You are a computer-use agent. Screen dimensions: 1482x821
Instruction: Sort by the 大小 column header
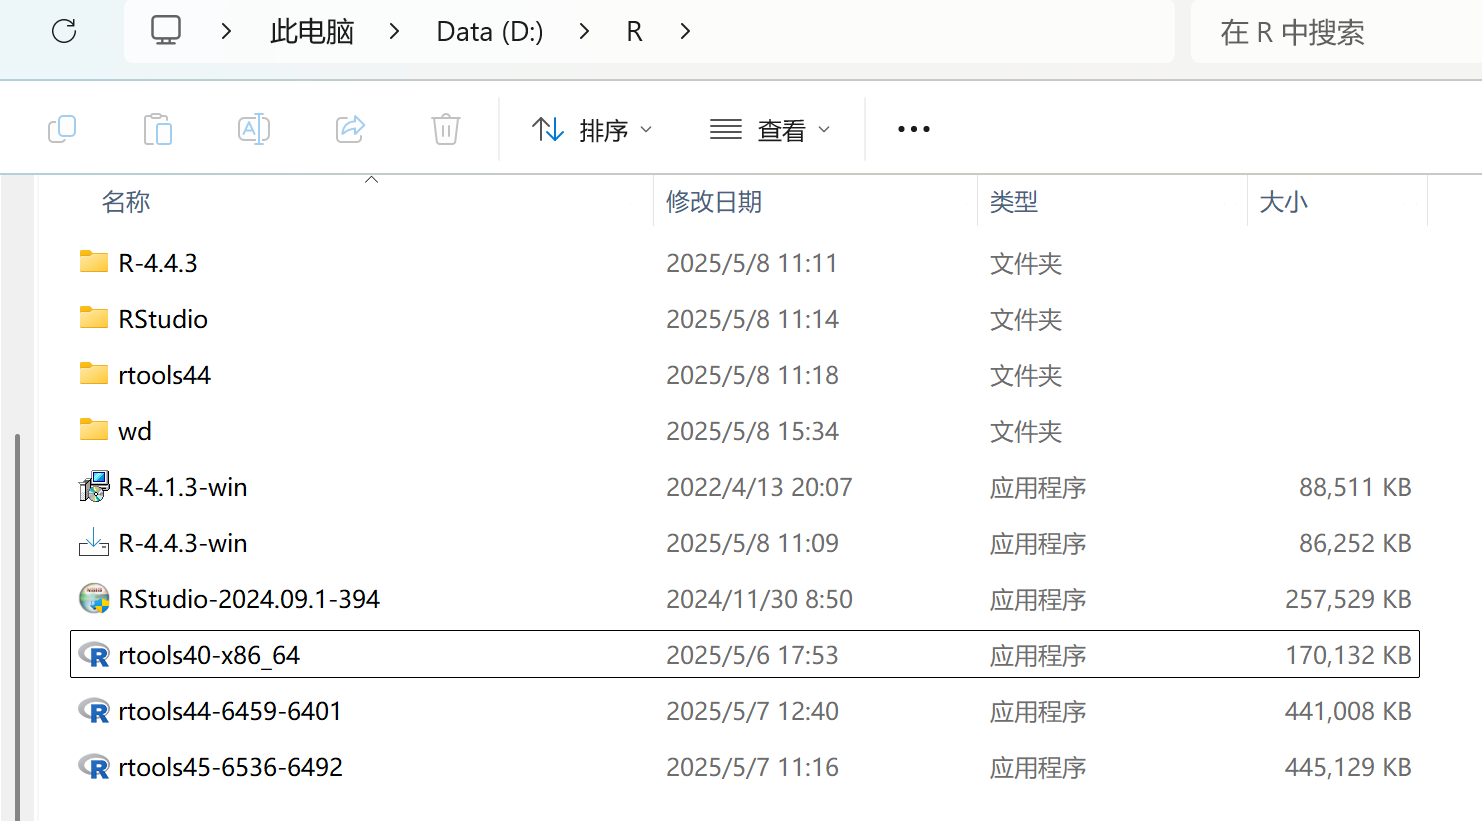tap(1284, 202)
